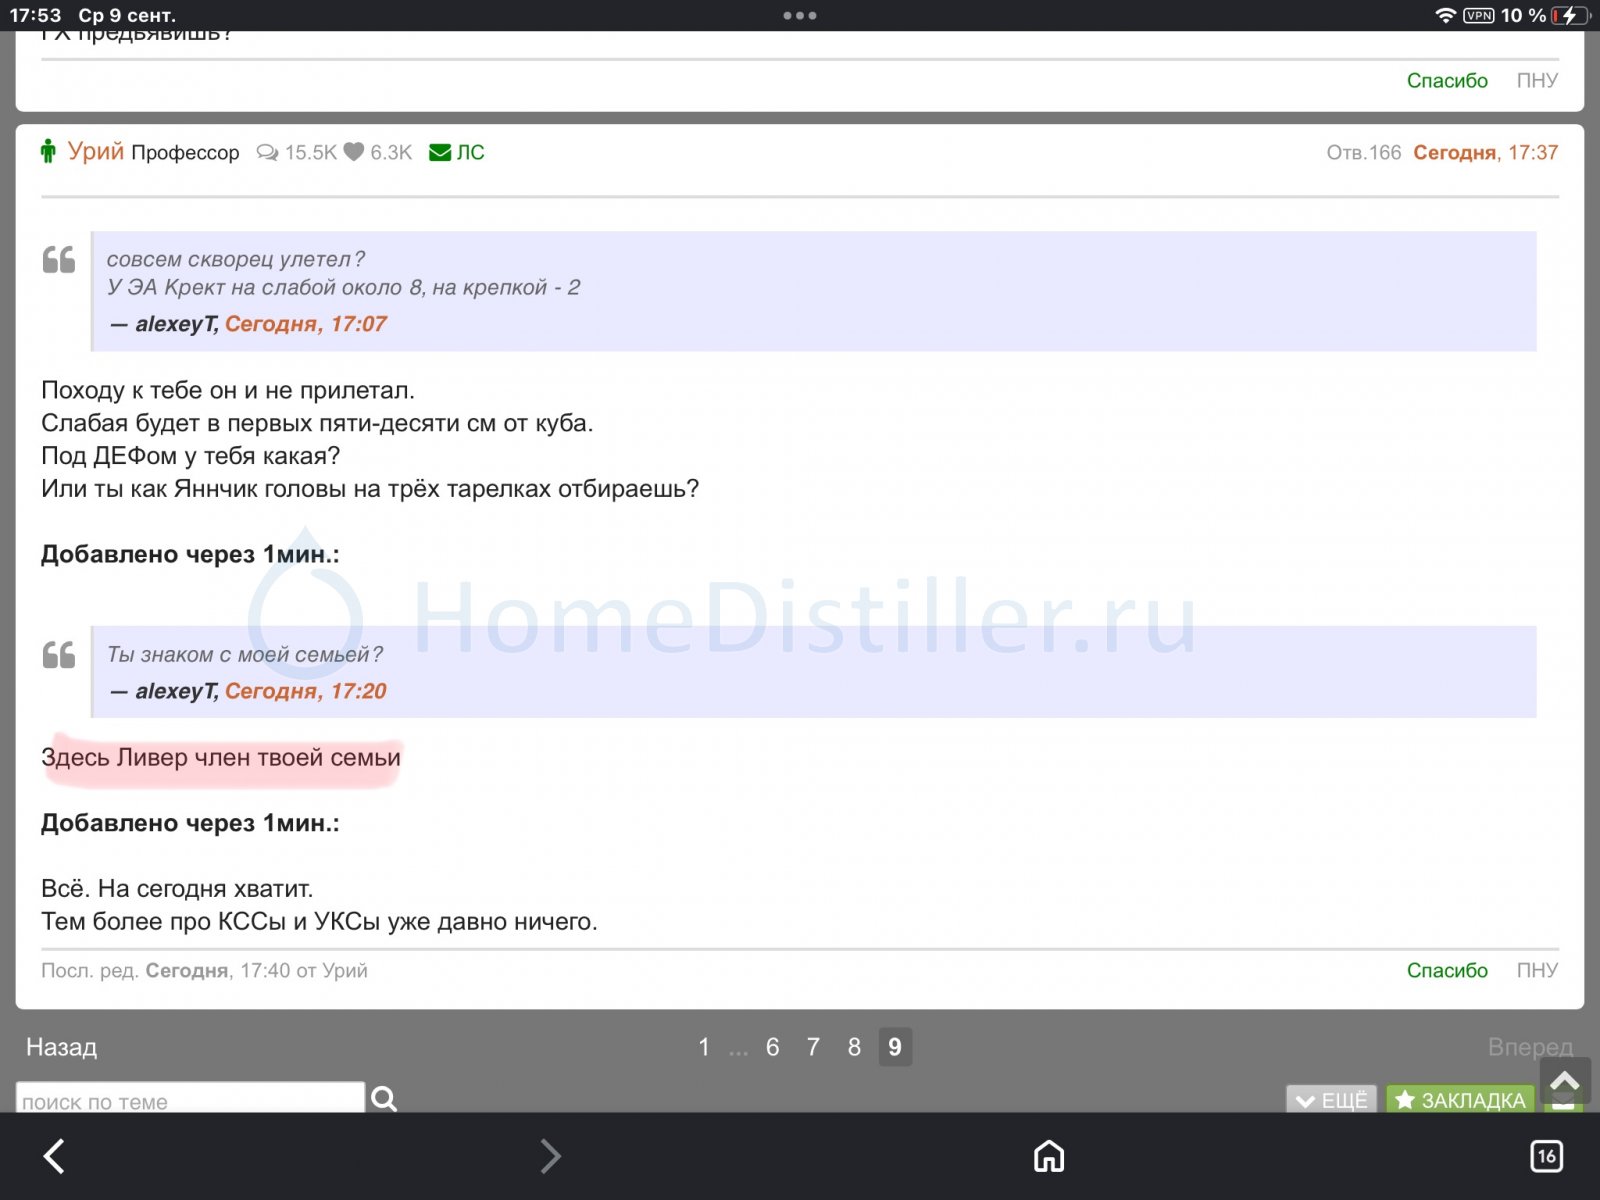This screenshot has width=1600, height=1200.
Task: Go to page 6
Action: pos(772,1047)
